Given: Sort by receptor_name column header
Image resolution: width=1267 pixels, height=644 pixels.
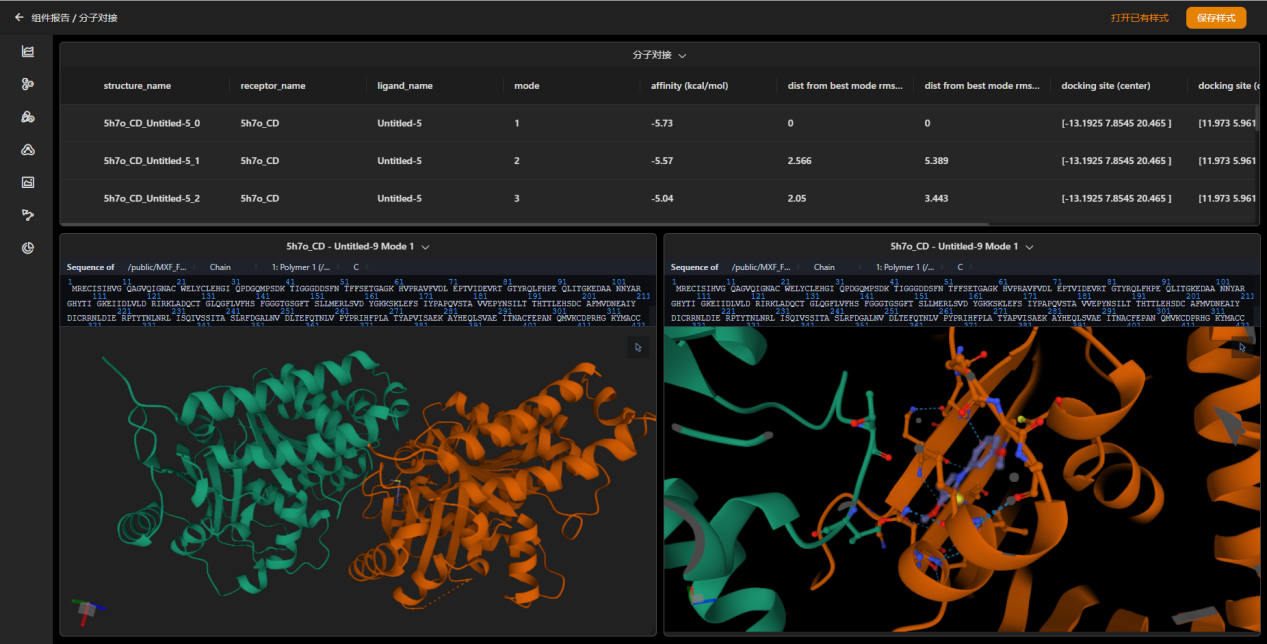Looking at the screenshot, I should [273, 86].
